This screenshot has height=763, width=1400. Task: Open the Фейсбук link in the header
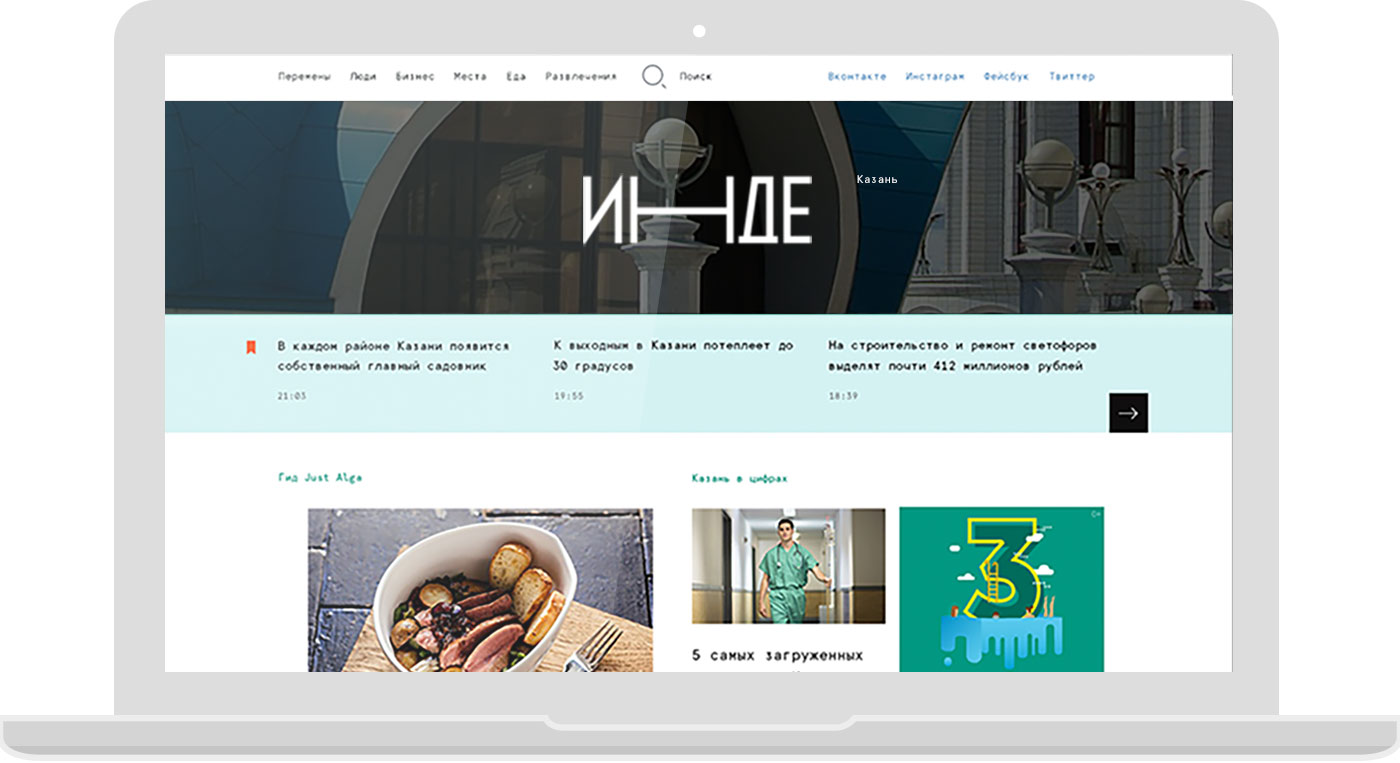tap(1006, 76)
